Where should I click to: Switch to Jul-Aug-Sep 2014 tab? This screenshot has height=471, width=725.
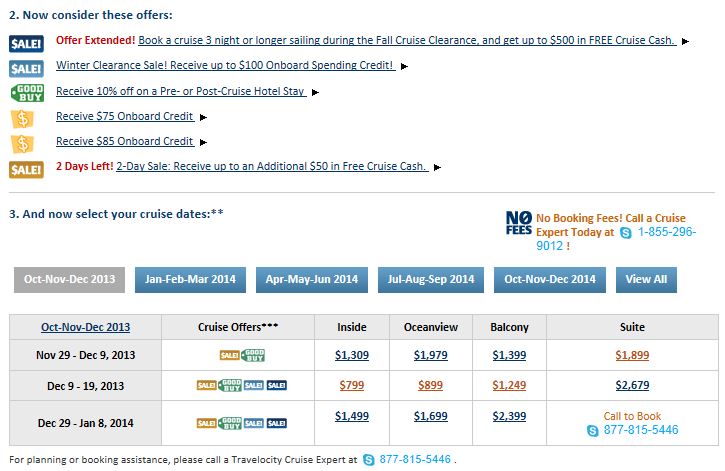tap(431, 280)
